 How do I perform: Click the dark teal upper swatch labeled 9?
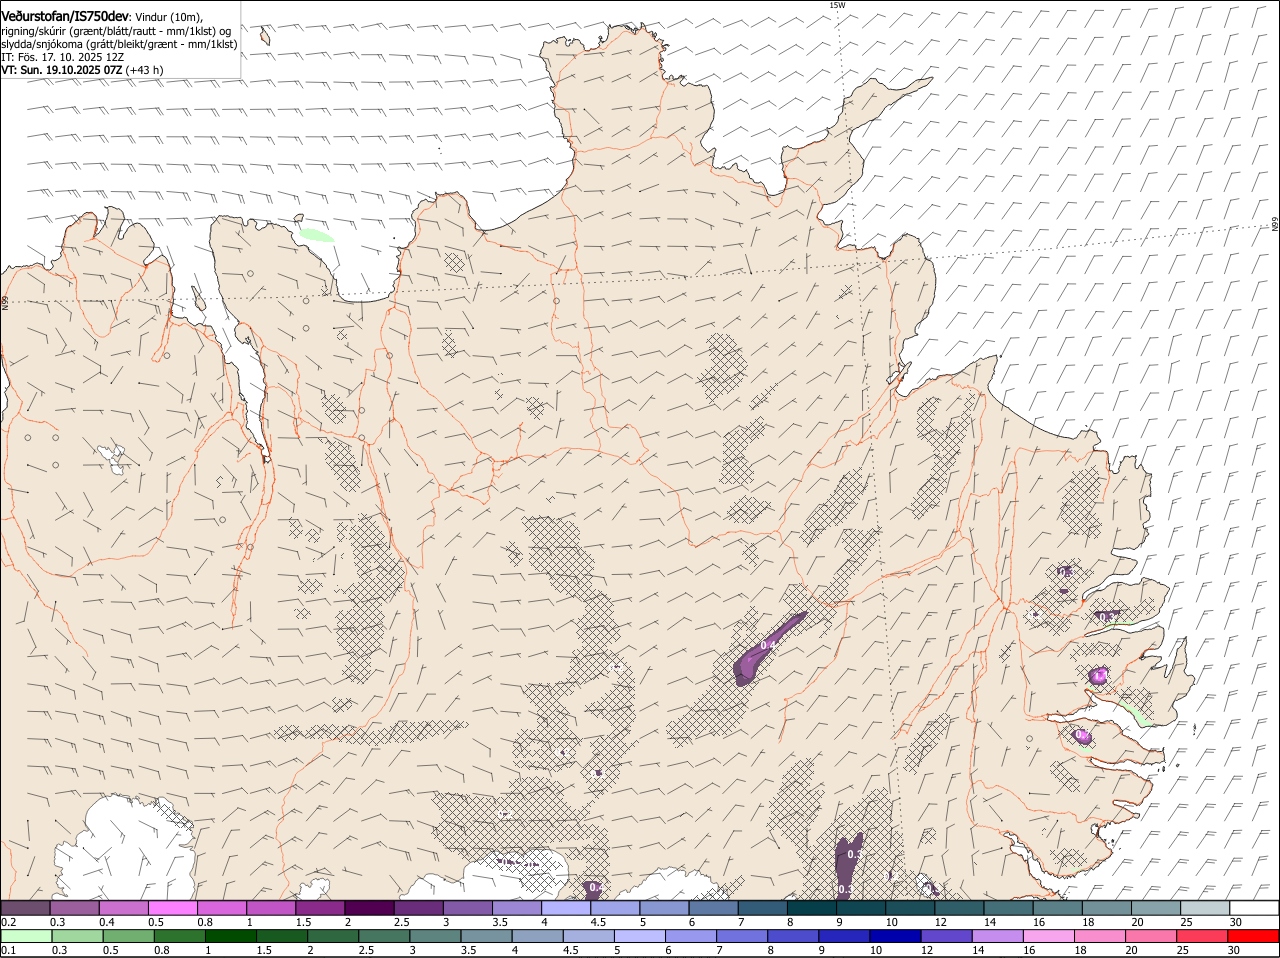click(x=861, y=908)
